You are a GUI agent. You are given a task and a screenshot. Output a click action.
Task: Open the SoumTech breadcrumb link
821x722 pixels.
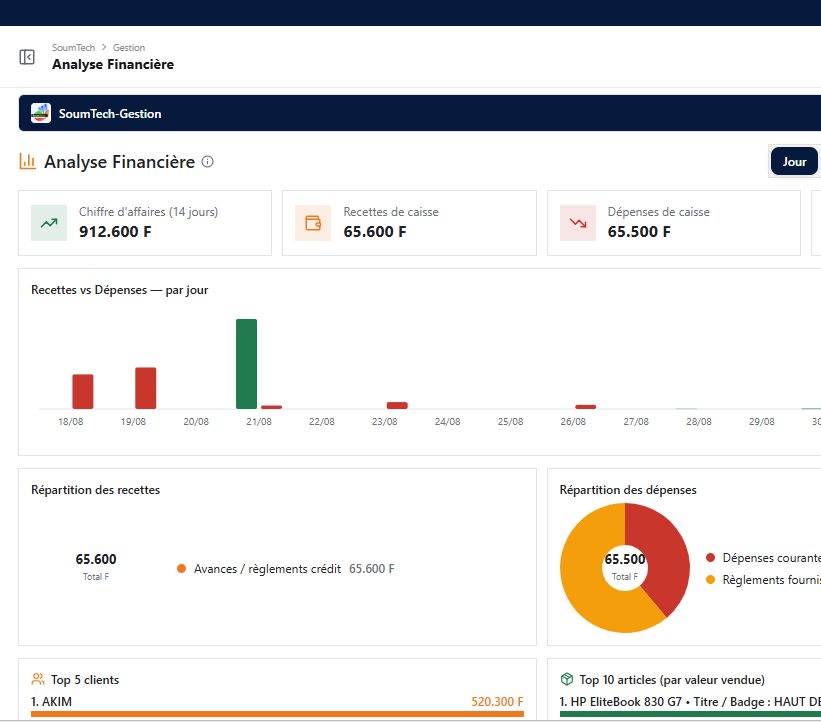point(73,48)
